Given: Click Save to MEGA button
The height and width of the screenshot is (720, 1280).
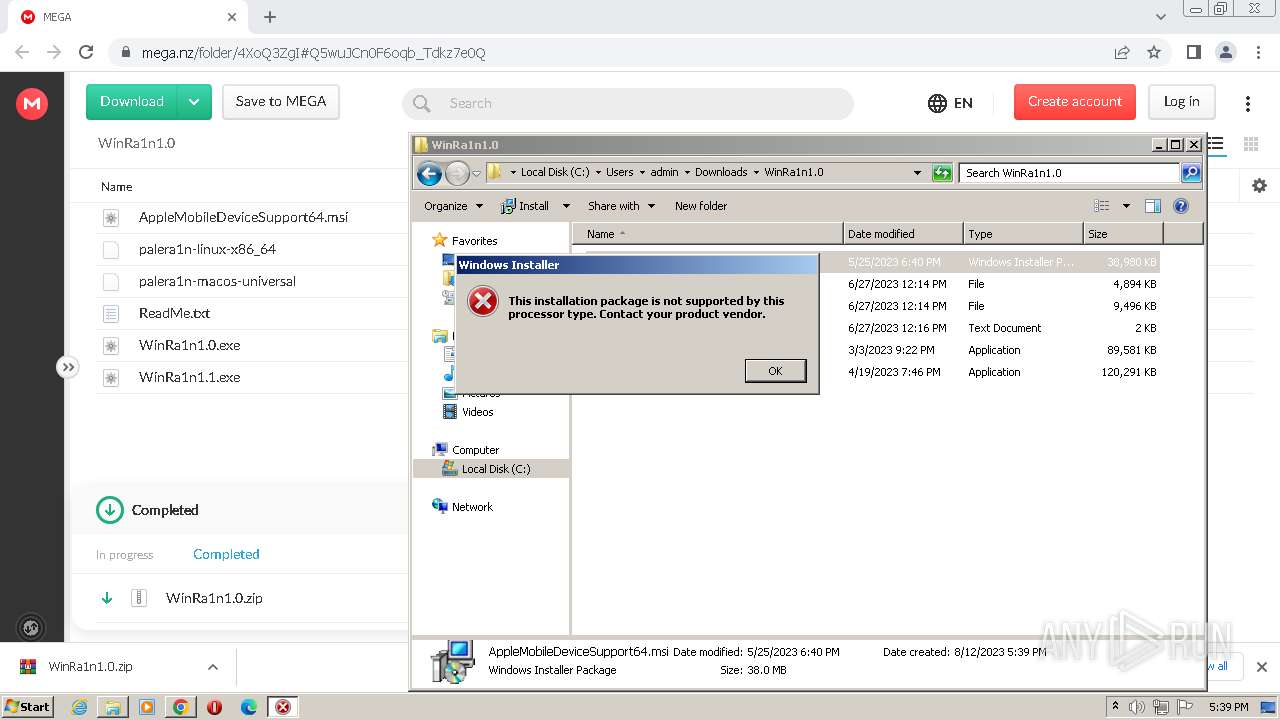Looking at the screenshot, I should [x=281, y=102].
